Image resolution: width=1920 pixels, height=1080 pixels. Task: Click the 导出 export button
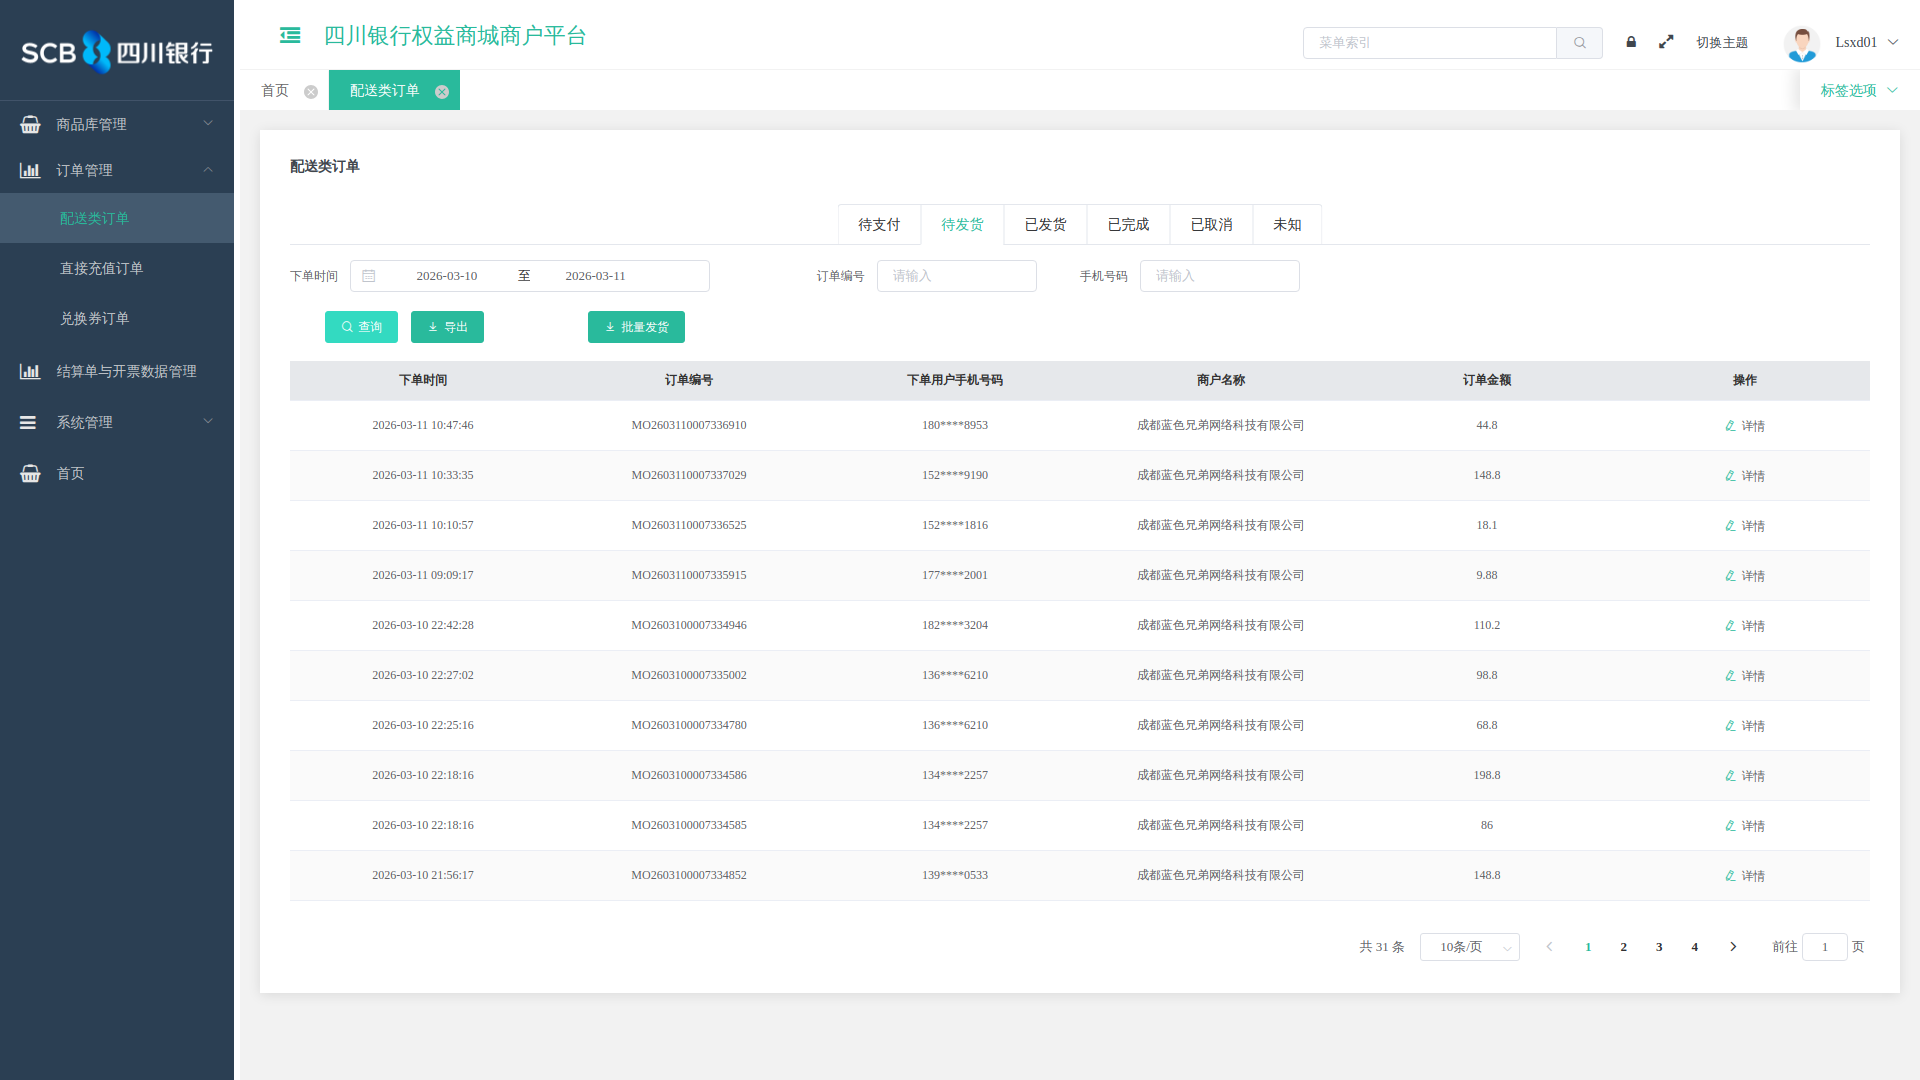coord(447,327)
